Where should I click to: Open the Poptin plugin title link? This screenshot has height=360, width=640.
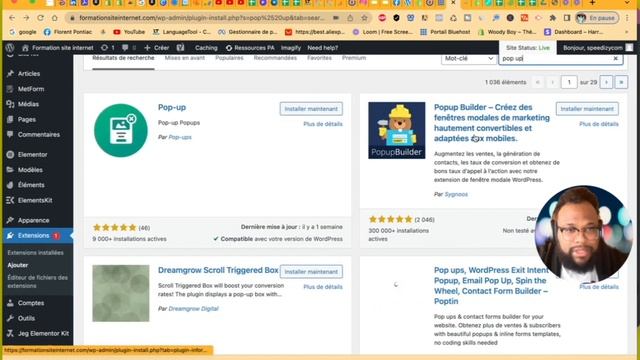click(491, 286)
